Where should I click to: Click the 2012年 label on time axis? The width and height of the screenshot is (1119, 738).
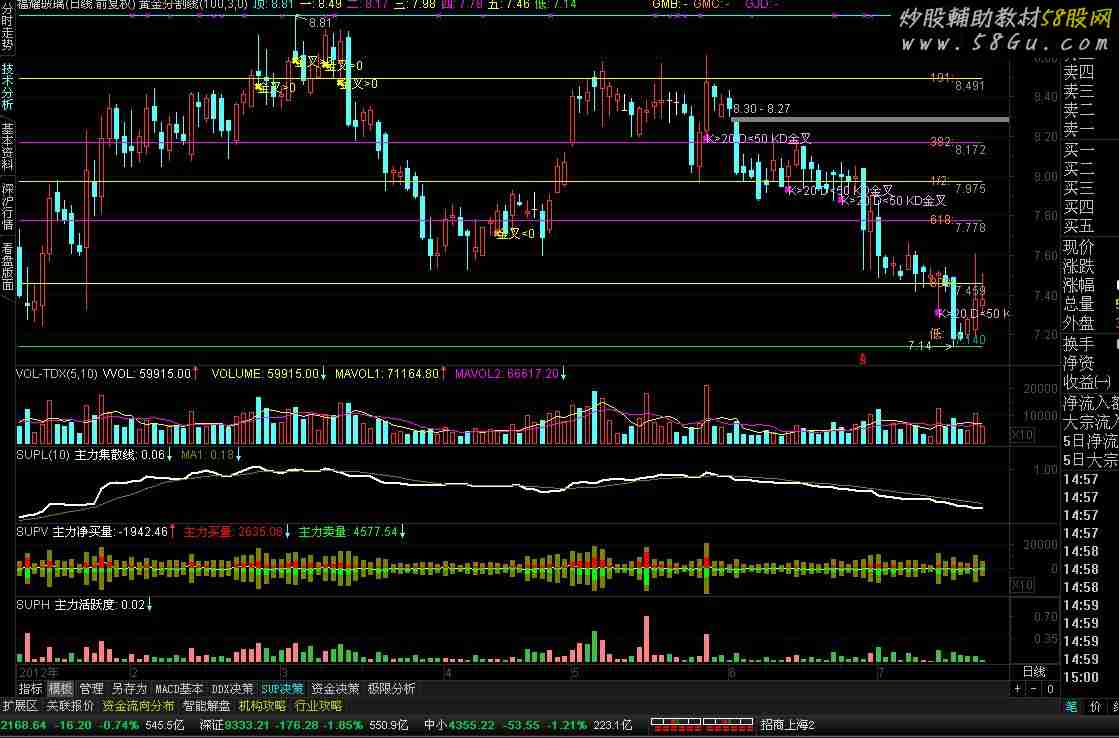[38, 672]
